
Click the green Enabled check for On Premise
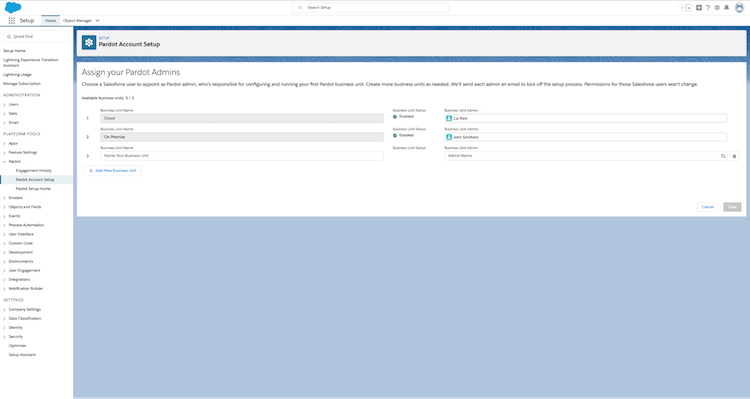pyautogui.click(x=395, y=135)
